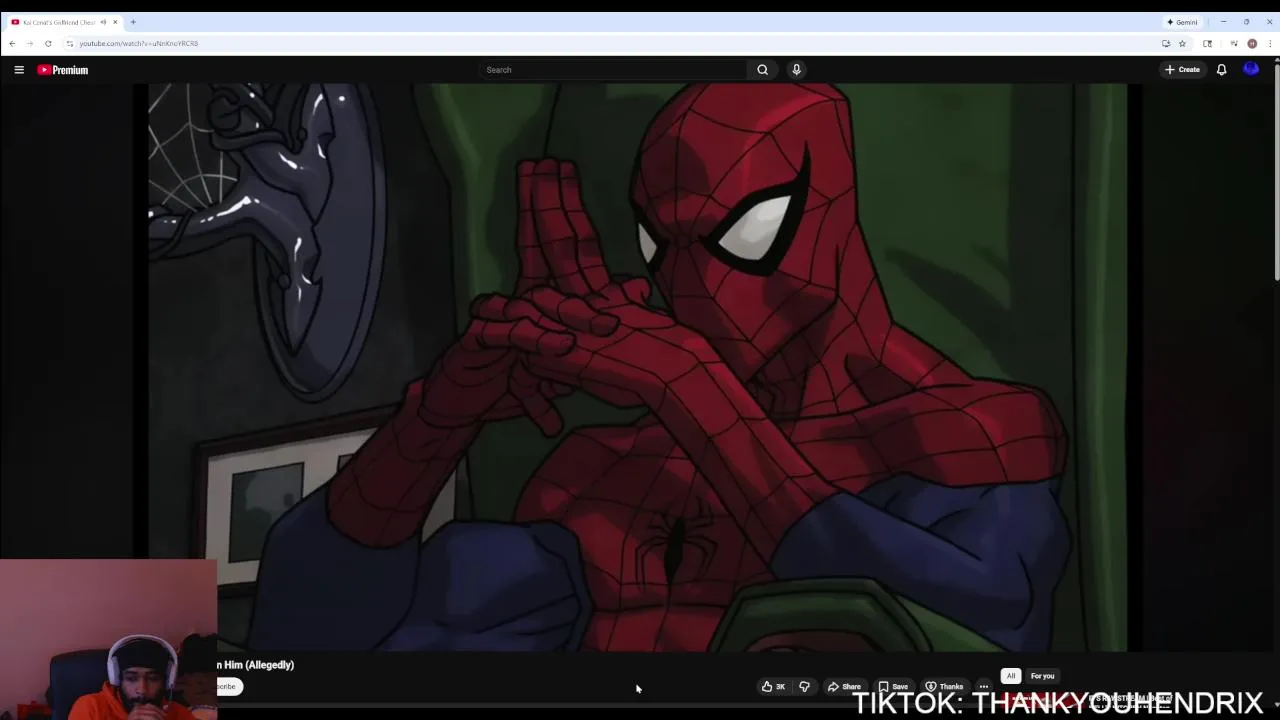Image resolution: width=1280 pixels, height=720 pixels.
Task: Start voice search with microphone icon
Action: coord(796,70)
